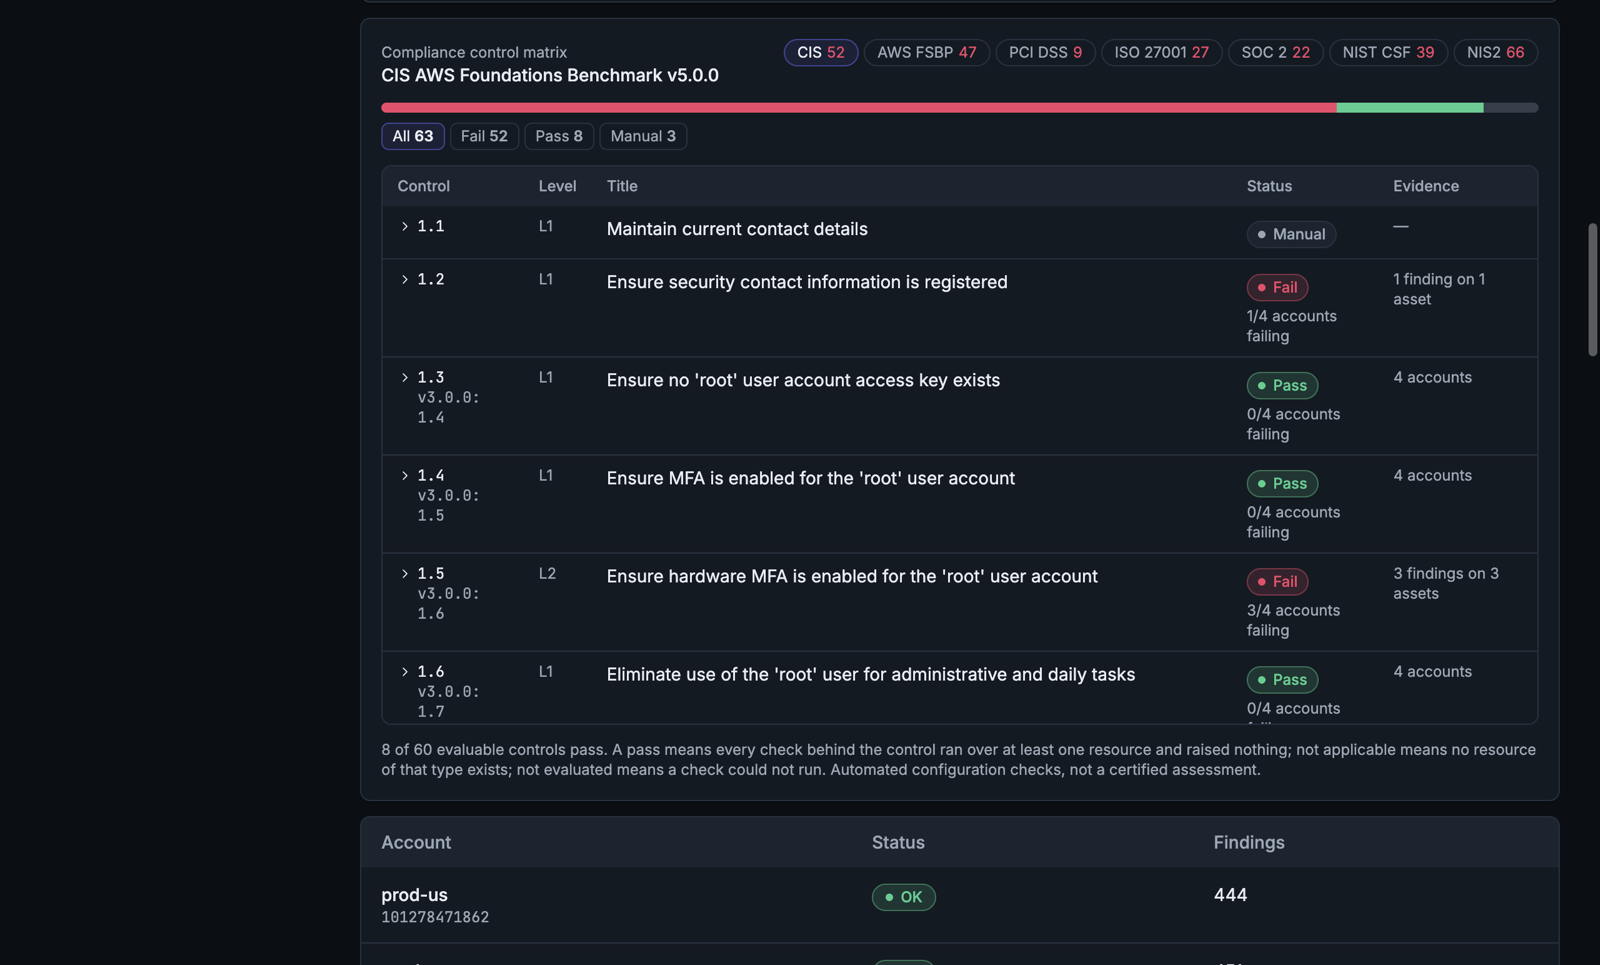Click the Status header in the accounts table
Screen dimensions: 1600x965
[x=898, y=842]
